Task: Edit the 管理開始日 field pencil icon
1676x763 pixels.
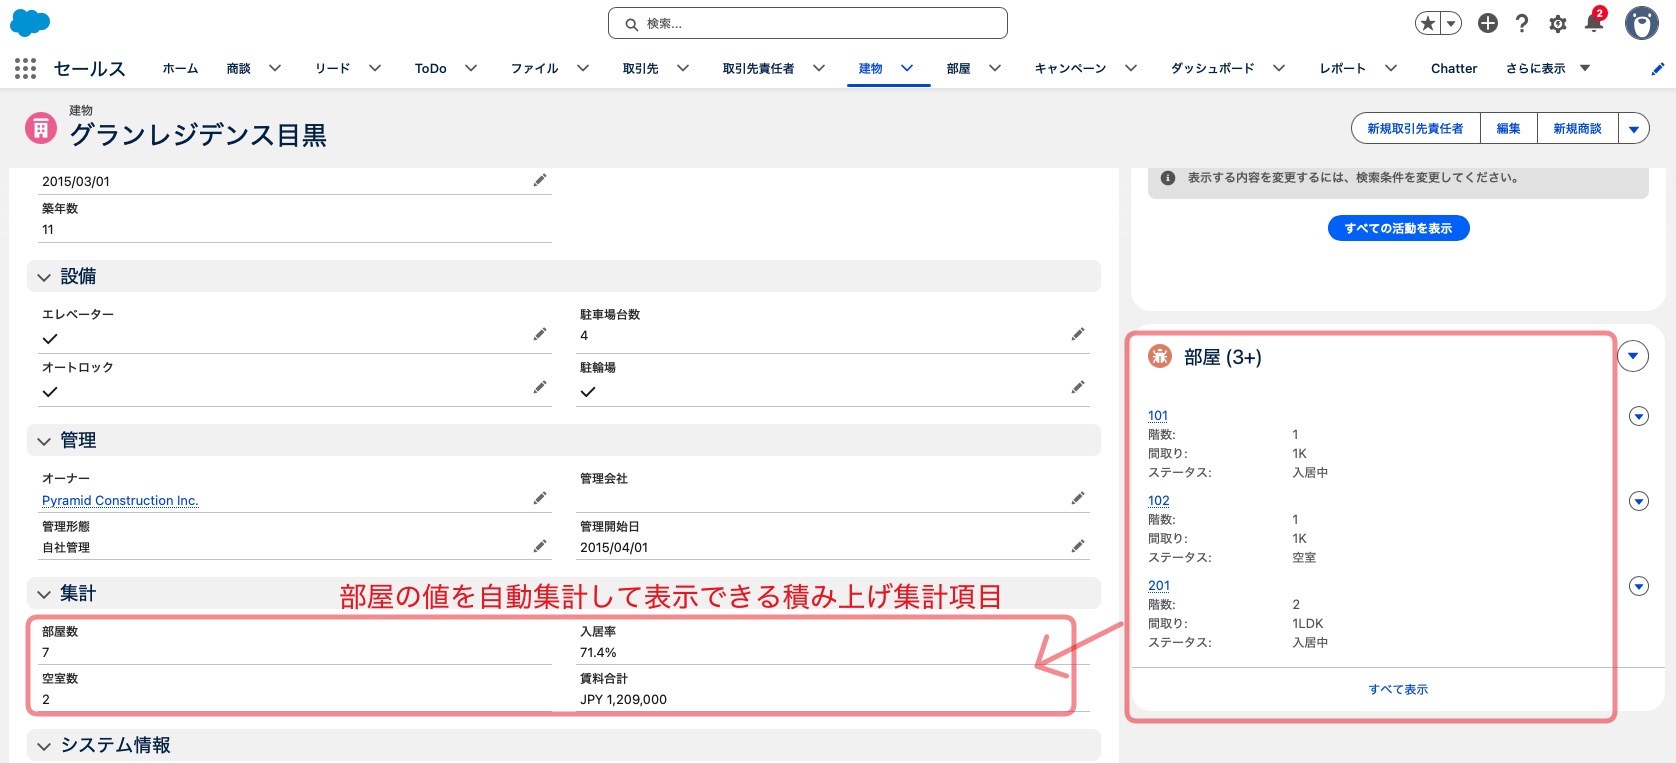Action: coord(1078,546)
